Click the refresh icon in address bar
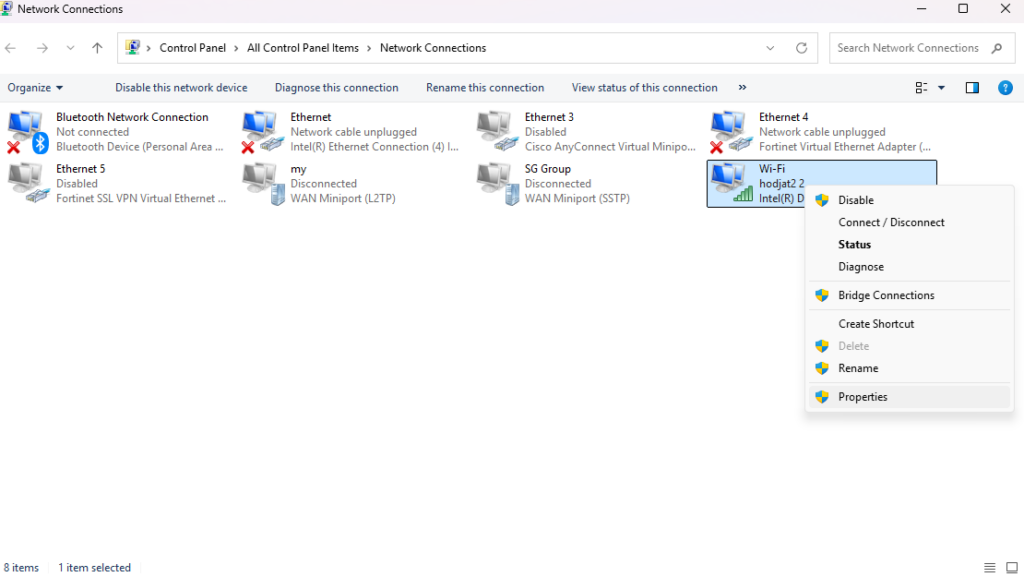Viewport: 1024px width, 577px height. click(801, 48)
